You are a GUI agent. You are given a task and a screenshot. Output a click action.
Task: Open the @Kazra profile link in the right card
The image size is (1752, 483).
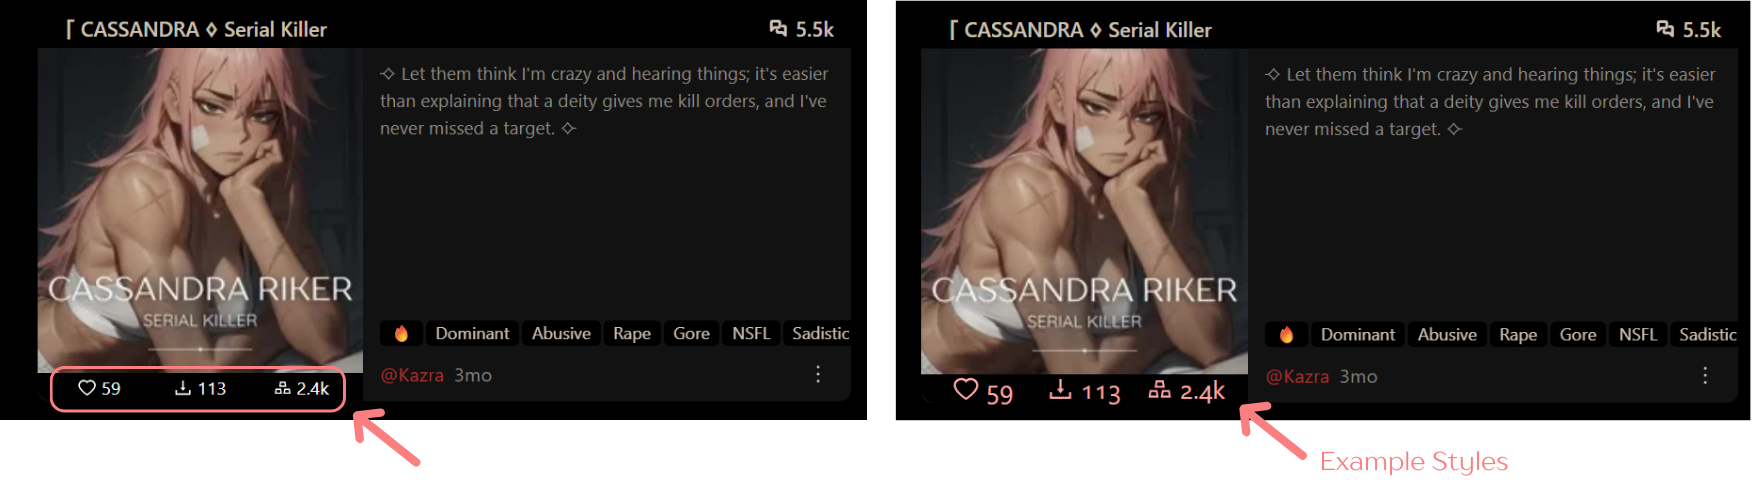point(1297,376)
